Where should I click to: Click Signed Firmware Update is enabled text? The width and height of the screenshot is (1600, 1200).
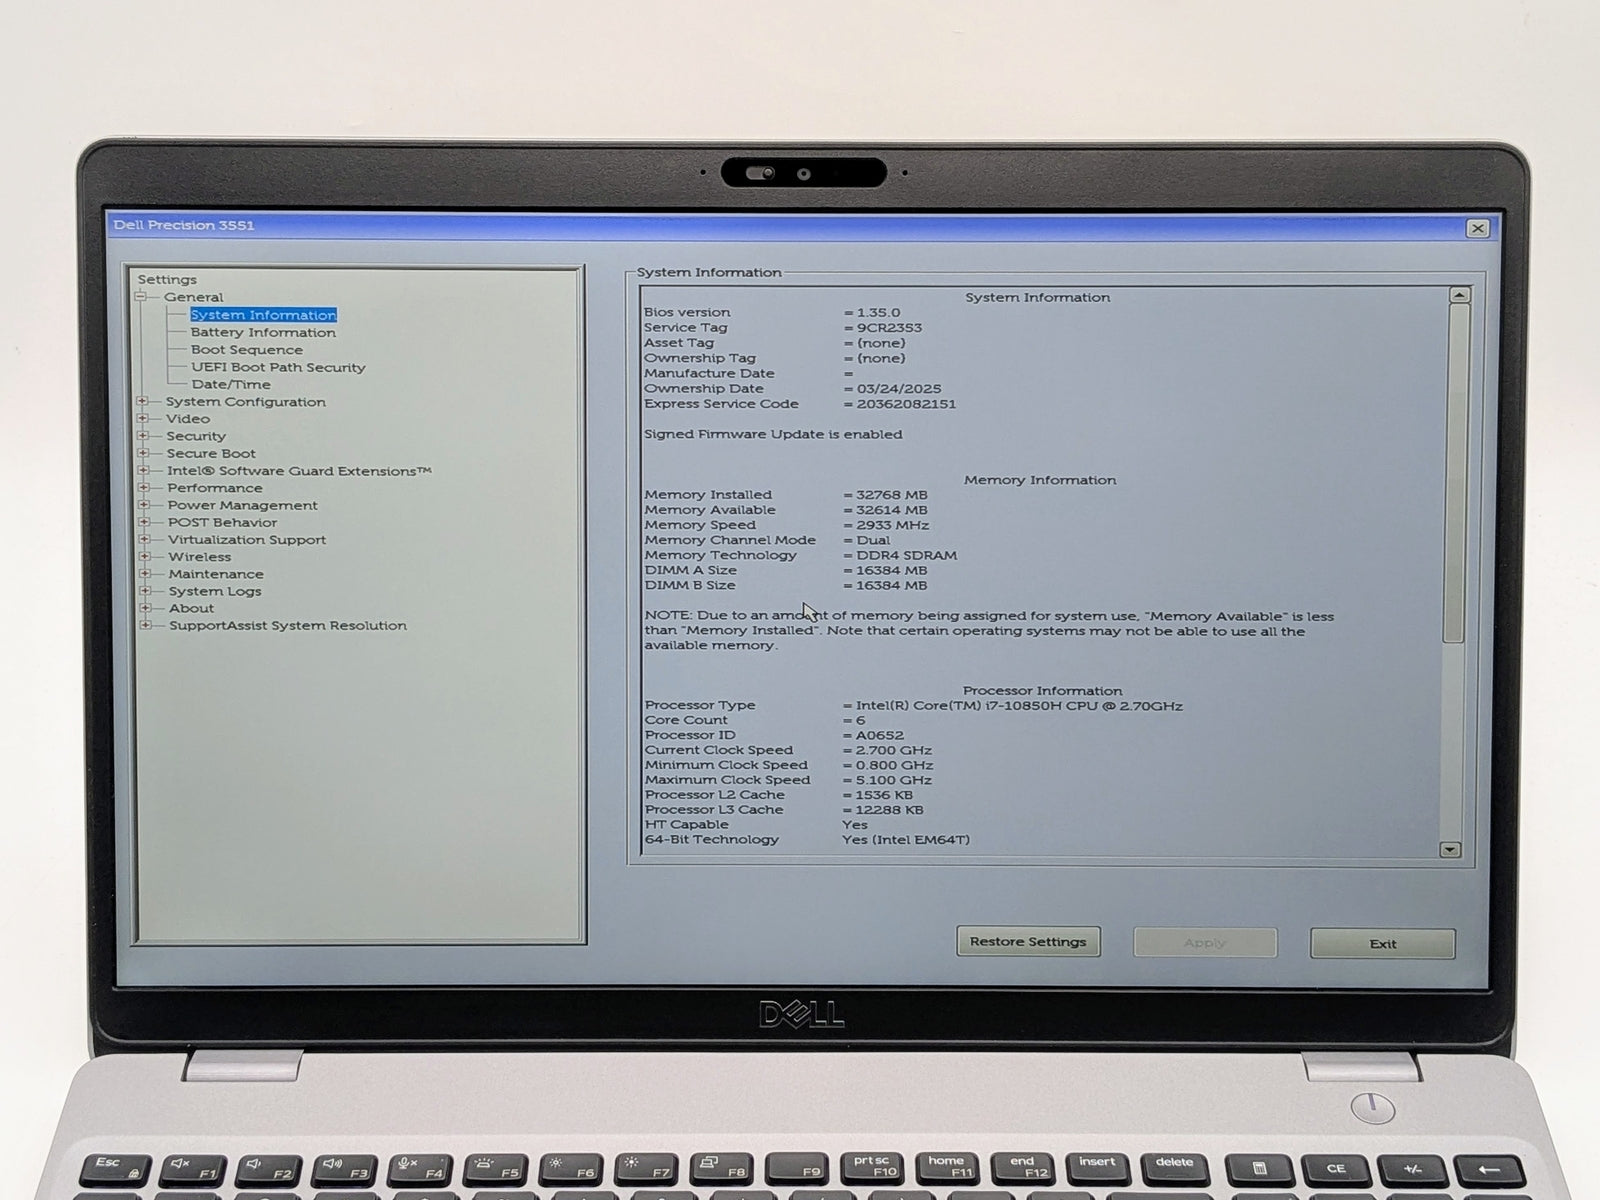point(773,434)
